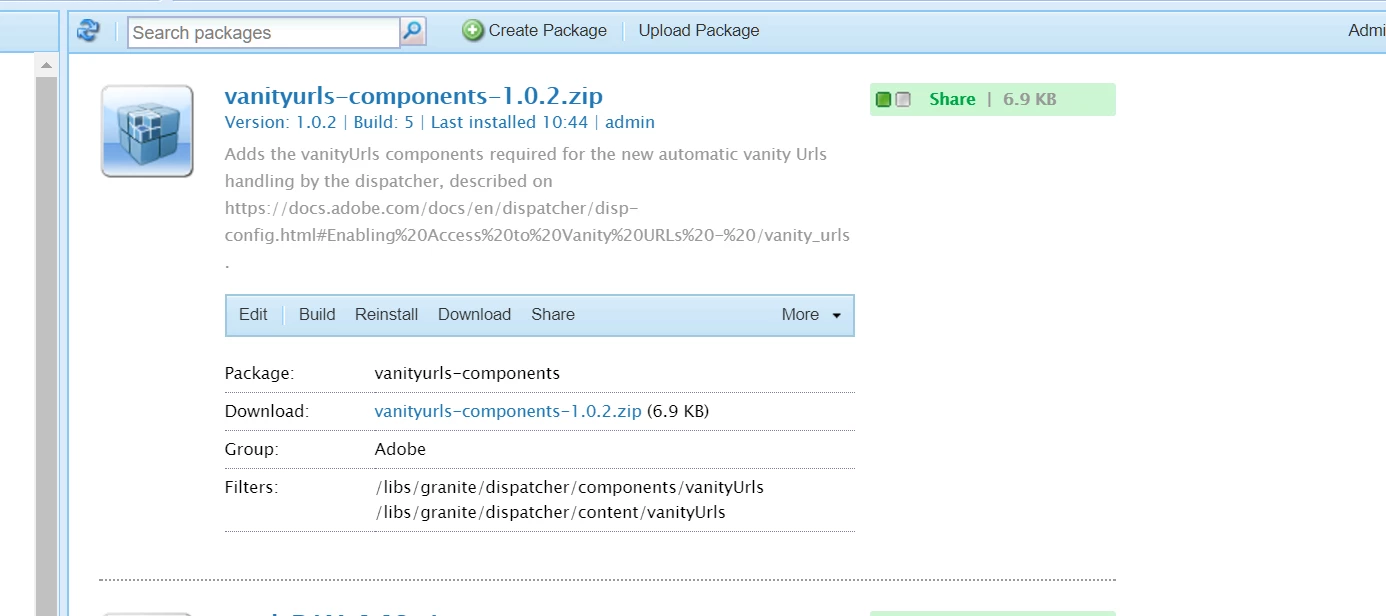Click the package name value 'vanityurls-components'
This screenshot has width=1386, height=616.
click(467, 373)
